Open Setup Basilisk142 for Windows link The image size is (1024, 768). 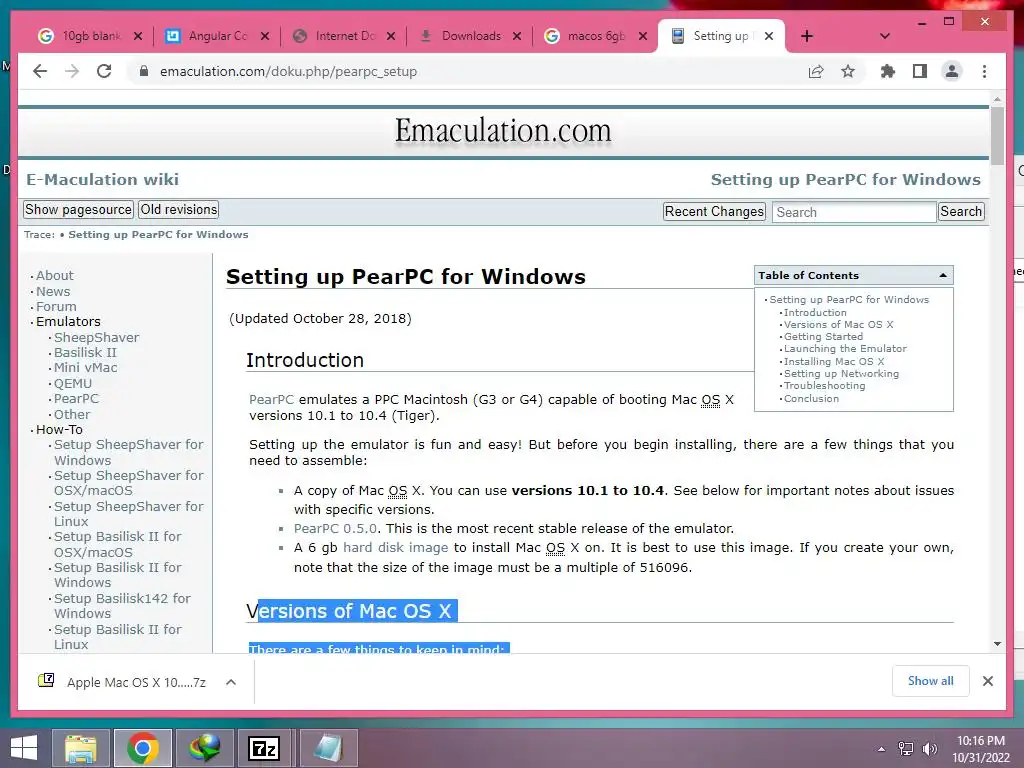click(x=122, y=605)
